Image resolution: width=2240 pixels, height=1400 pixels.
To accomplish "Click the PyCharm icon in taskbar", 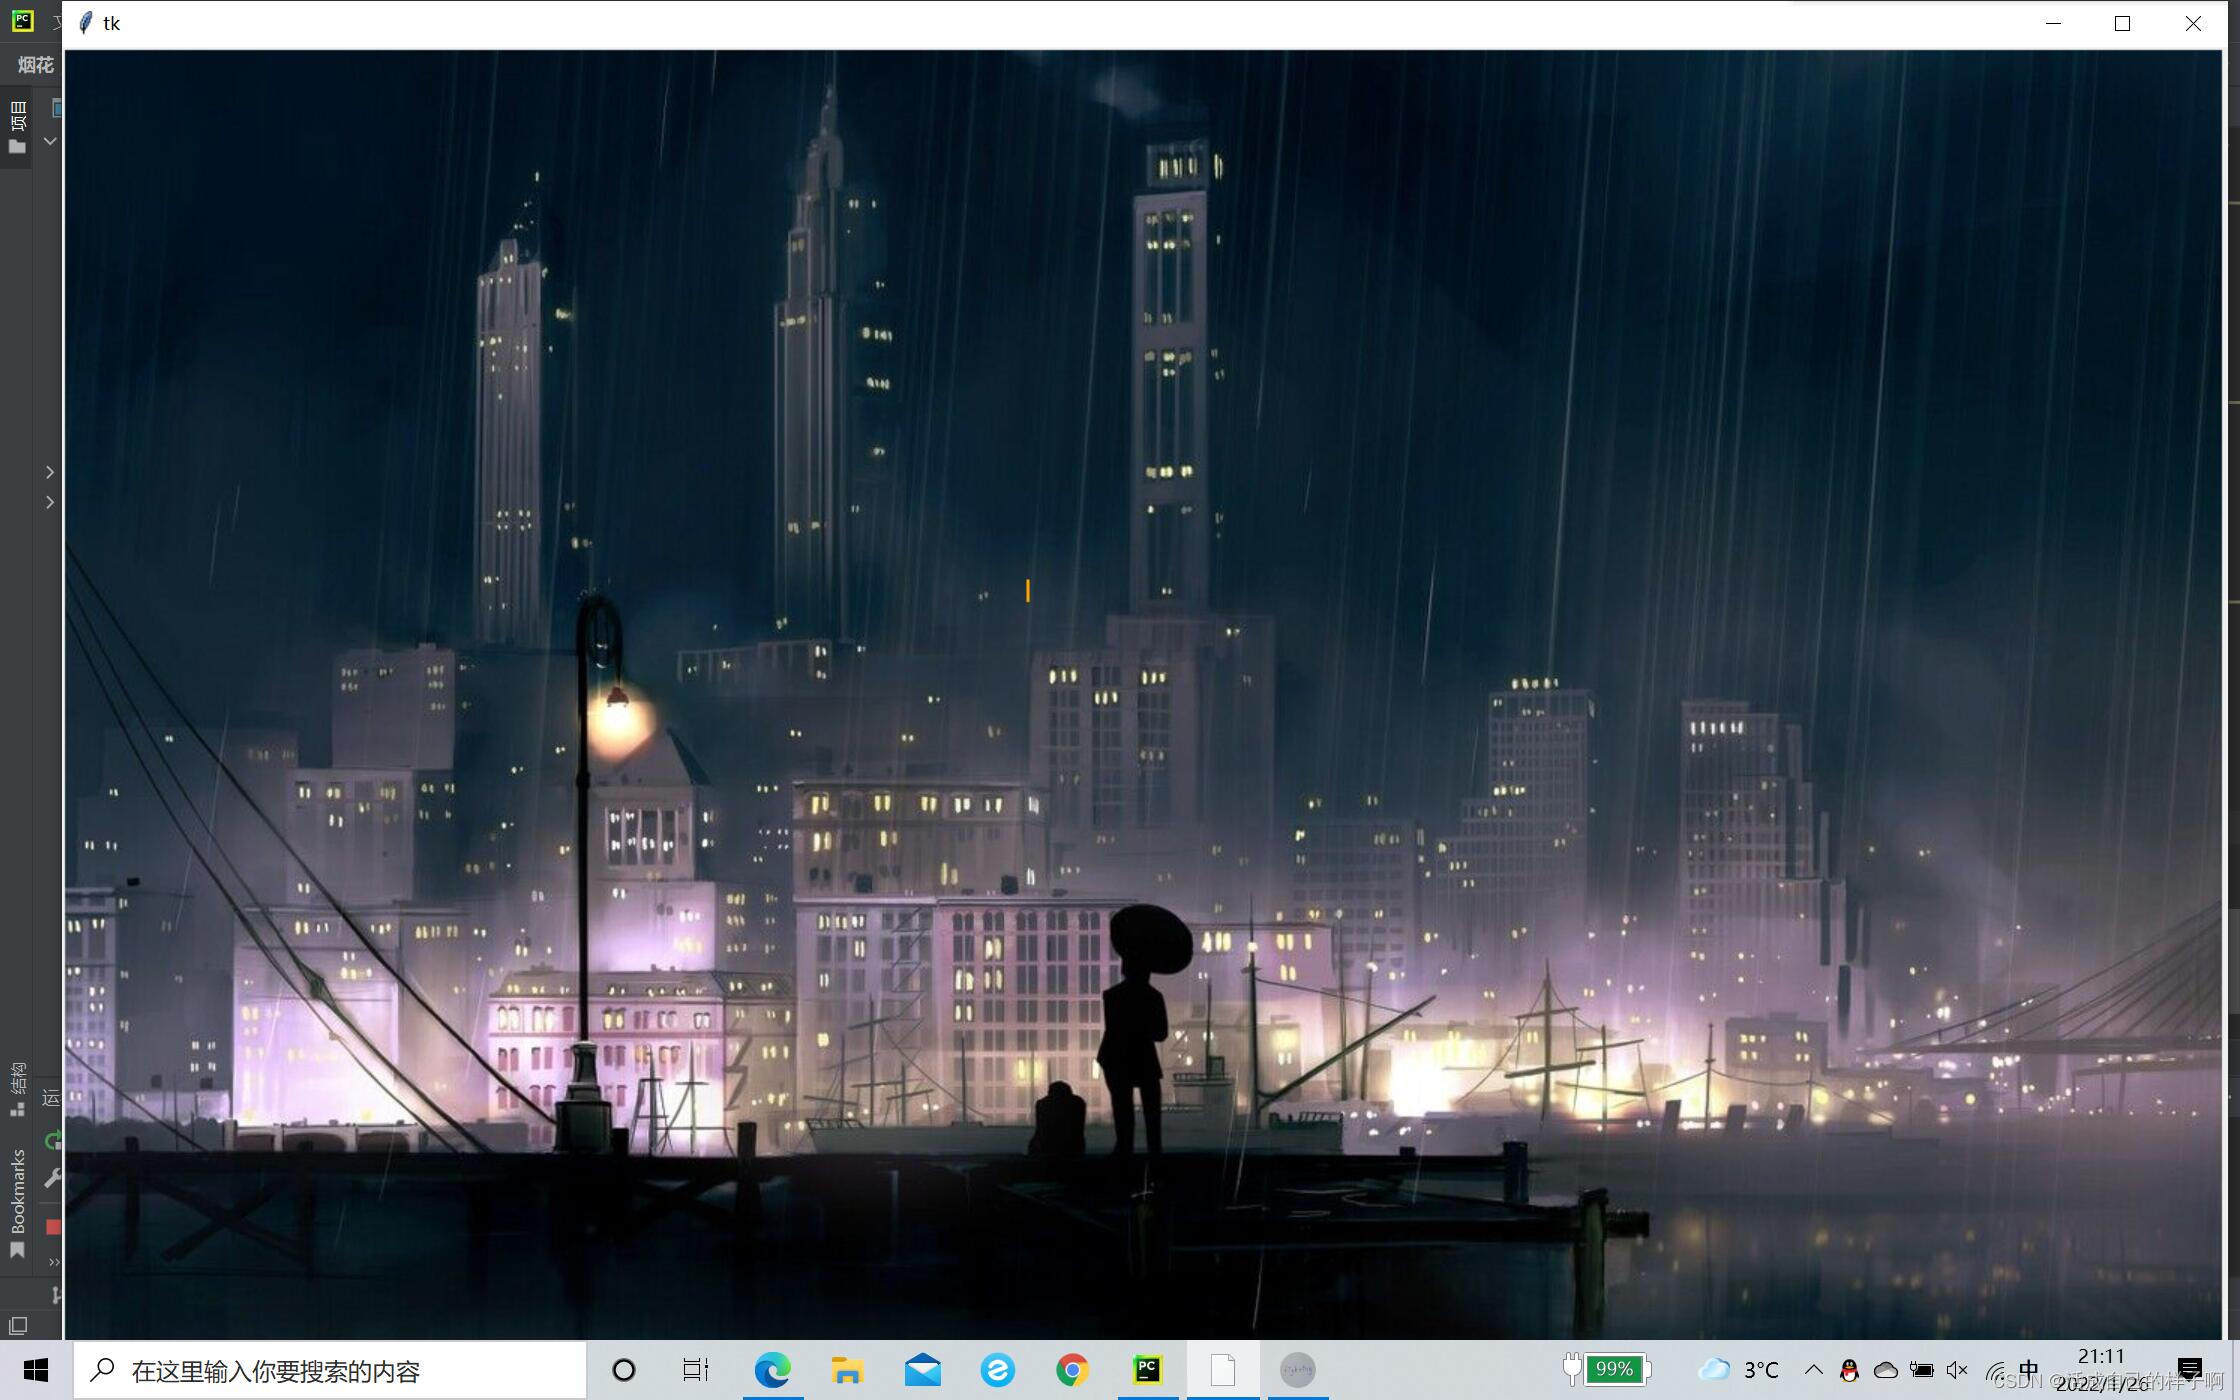I will click(x=1147, y=1369).
